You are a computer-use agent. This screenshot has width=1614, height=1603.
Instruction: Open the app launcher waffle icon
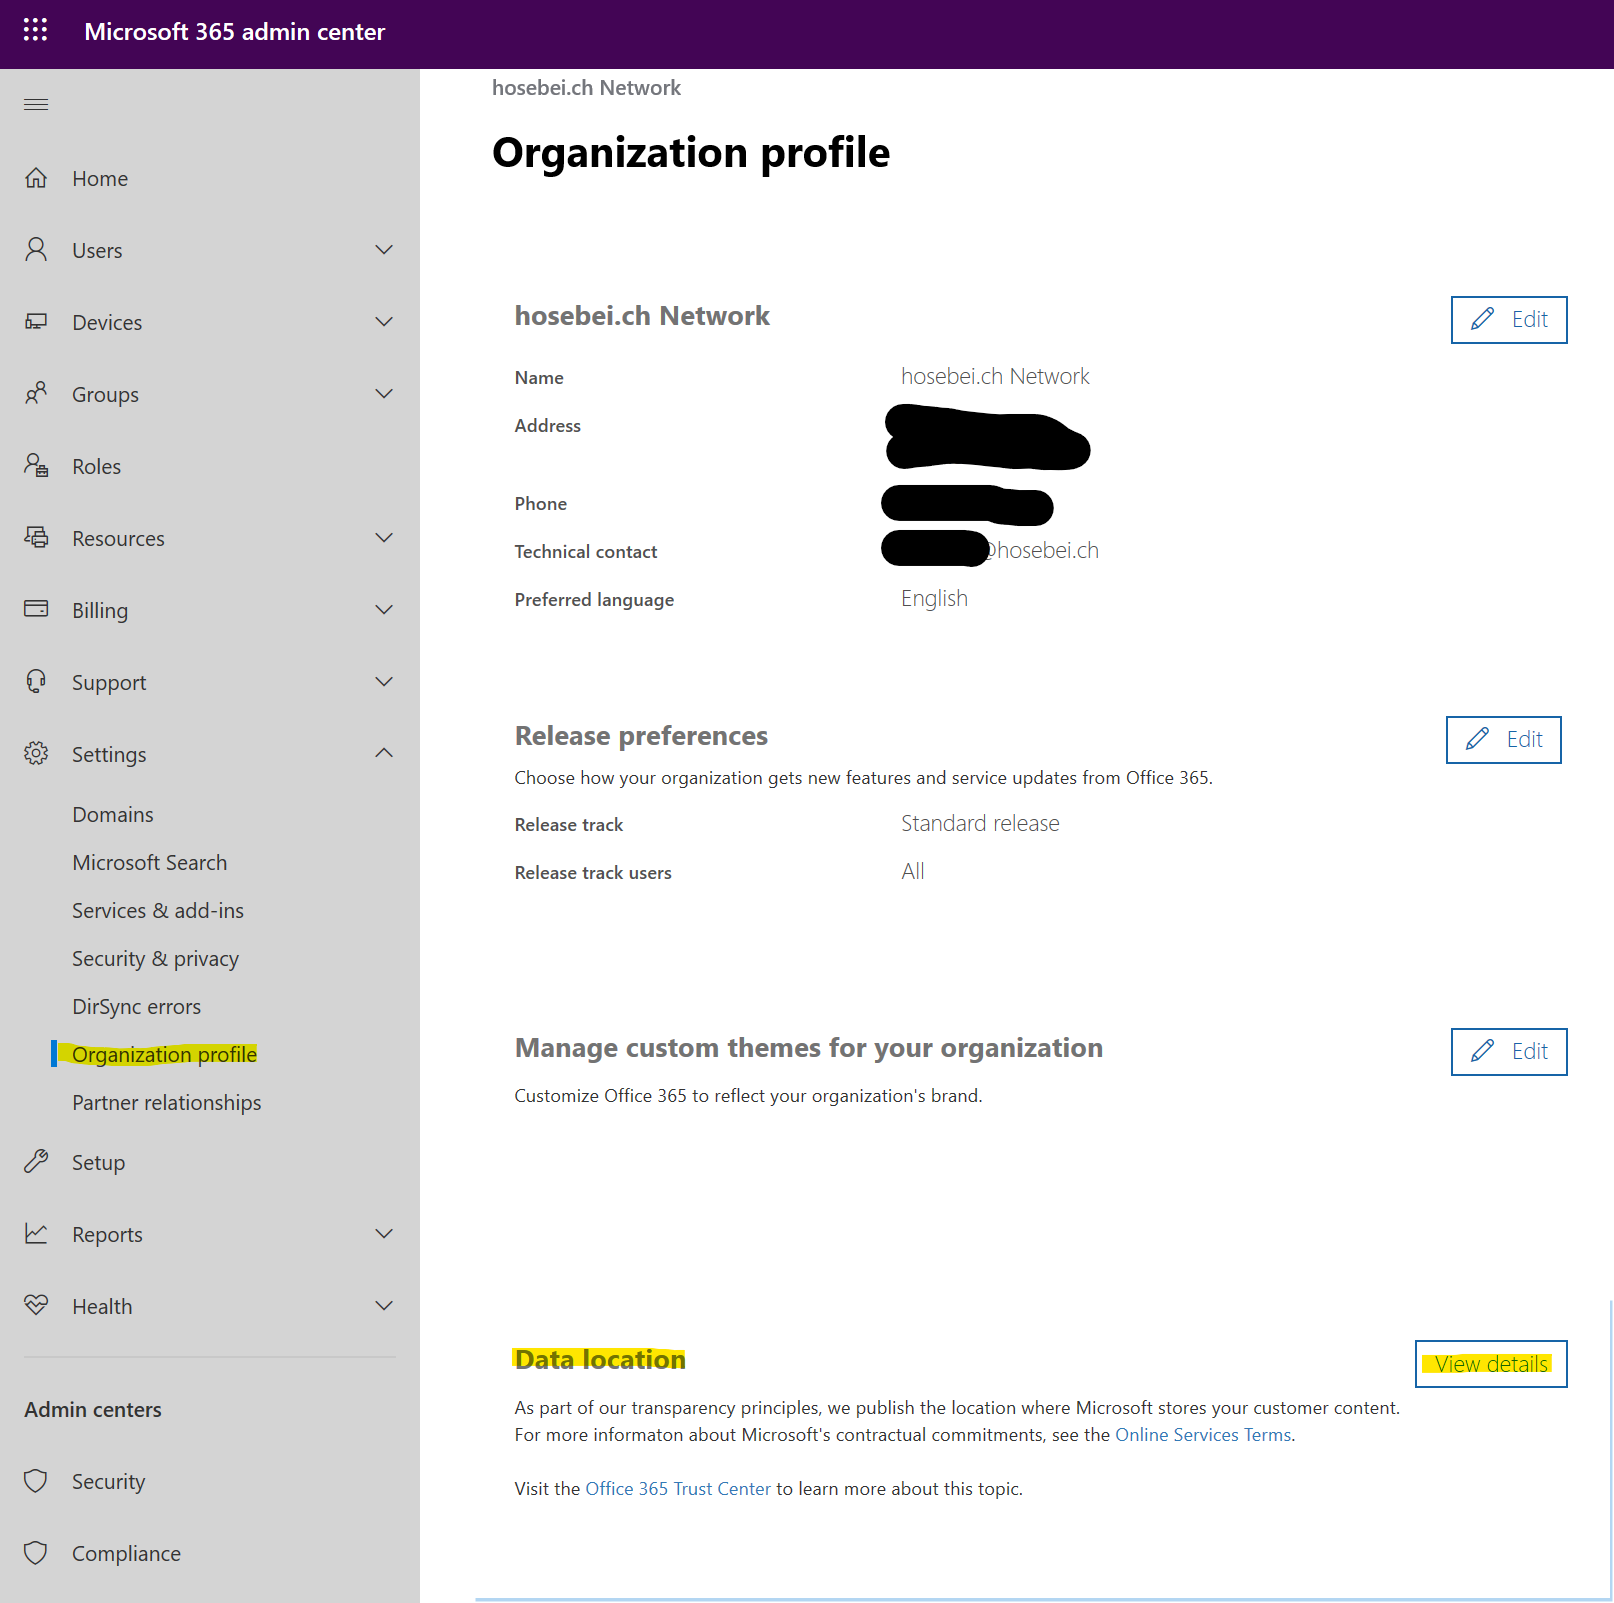pos(35,30)
